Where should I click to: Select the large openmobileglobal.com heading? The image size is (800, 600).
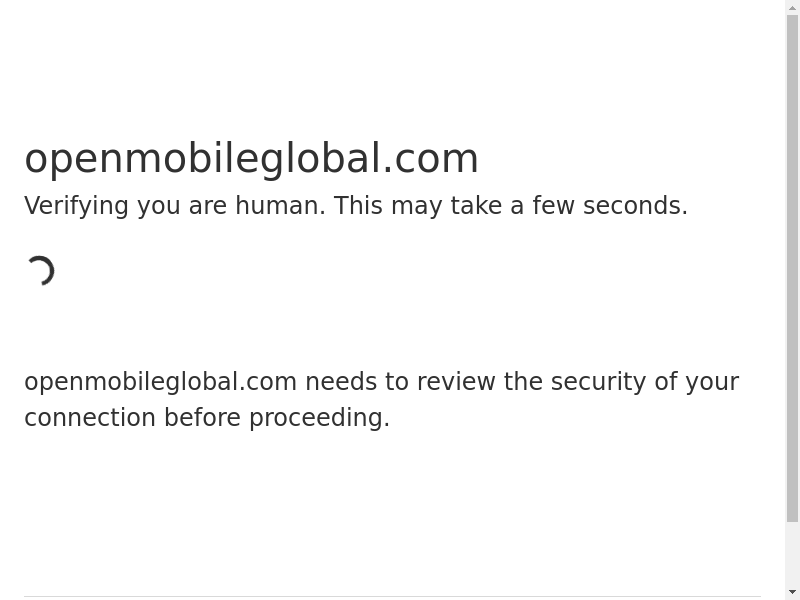point(251,159)
